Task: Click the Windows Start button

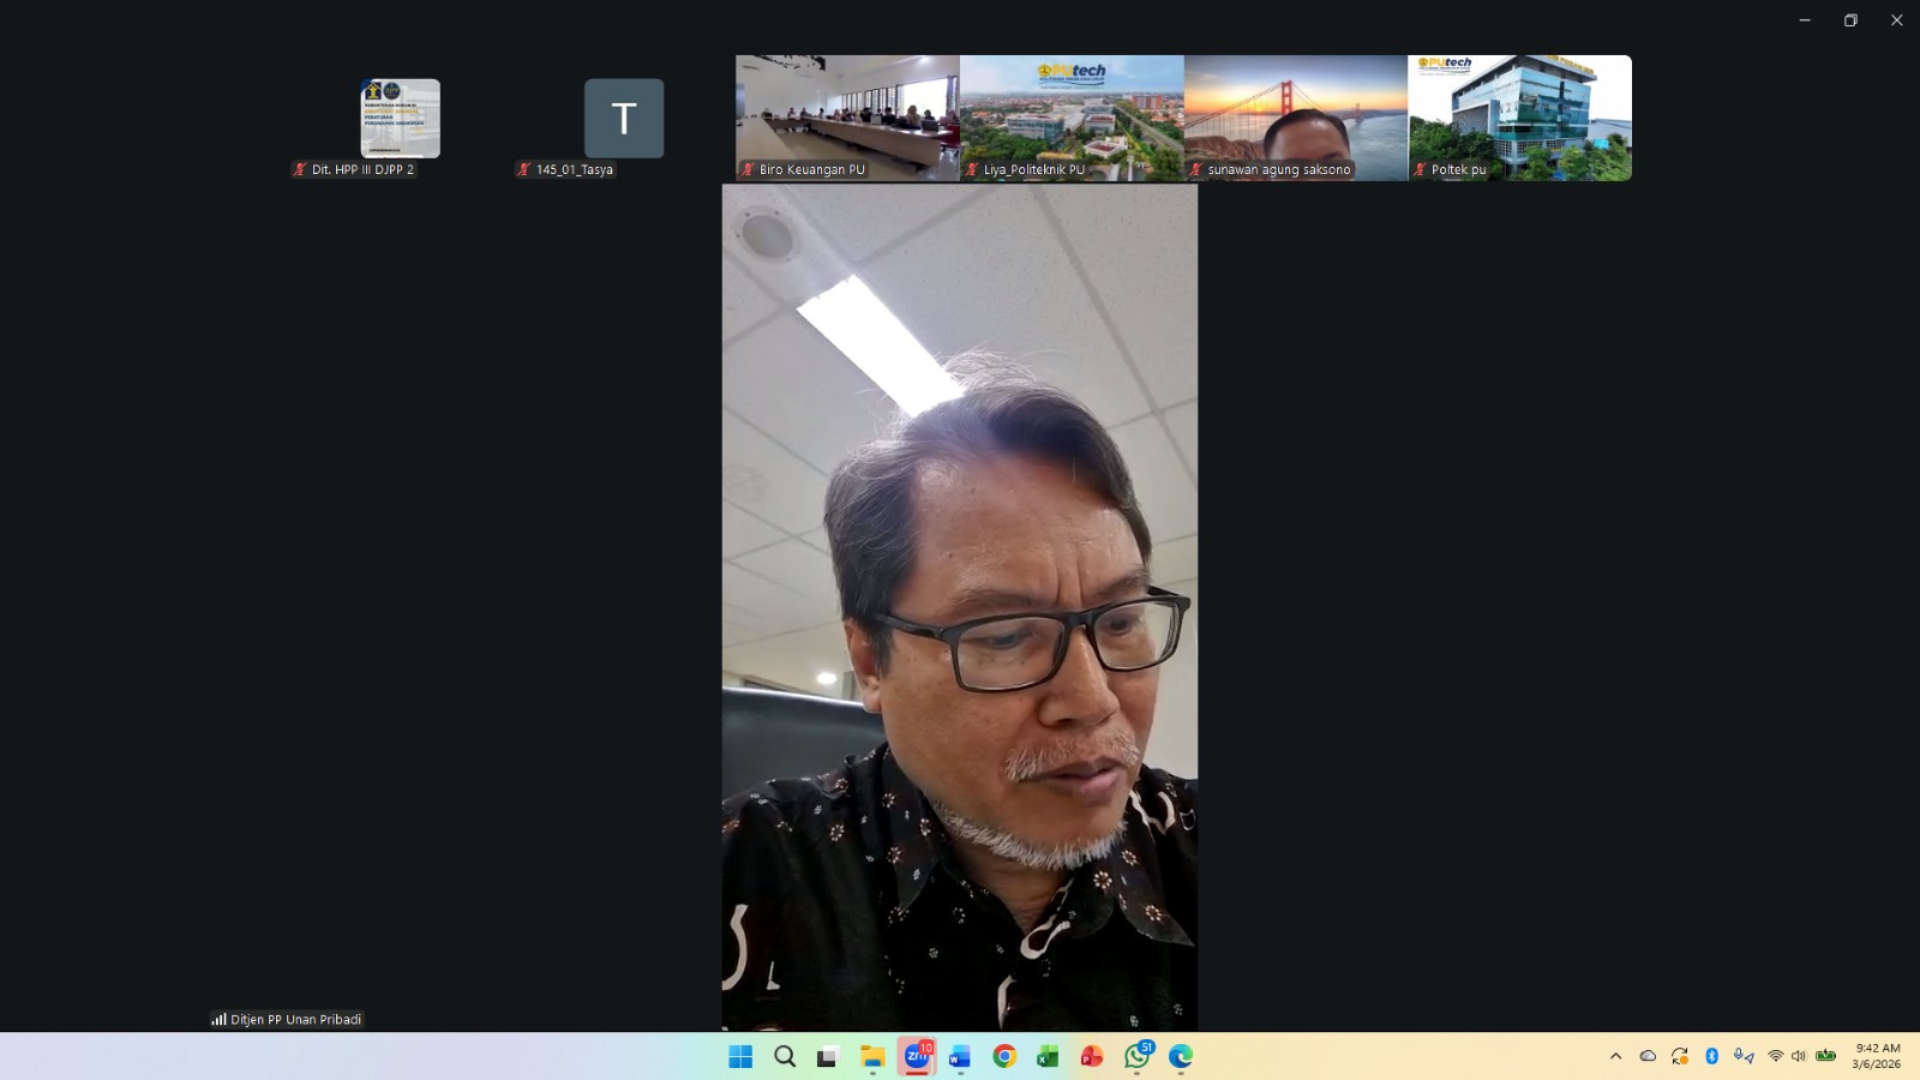Action: tap(740, 1056)
